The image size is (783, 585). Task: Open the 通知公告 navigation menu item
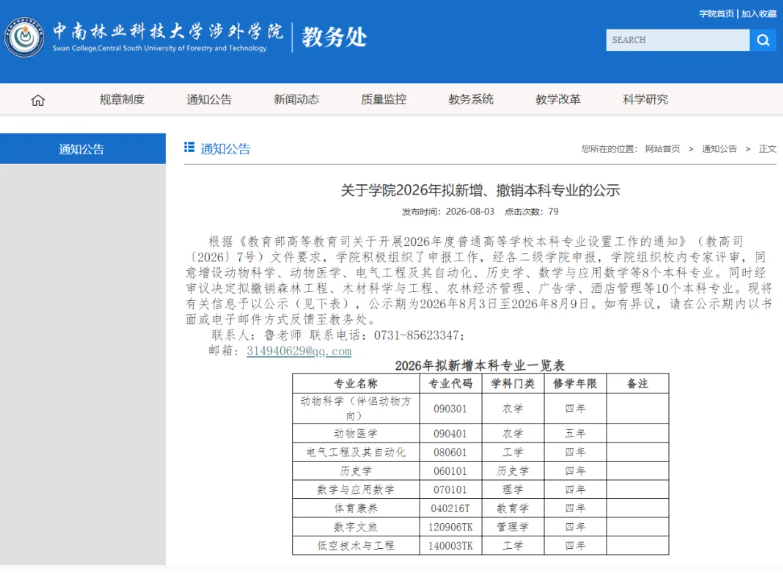(209, 99)
